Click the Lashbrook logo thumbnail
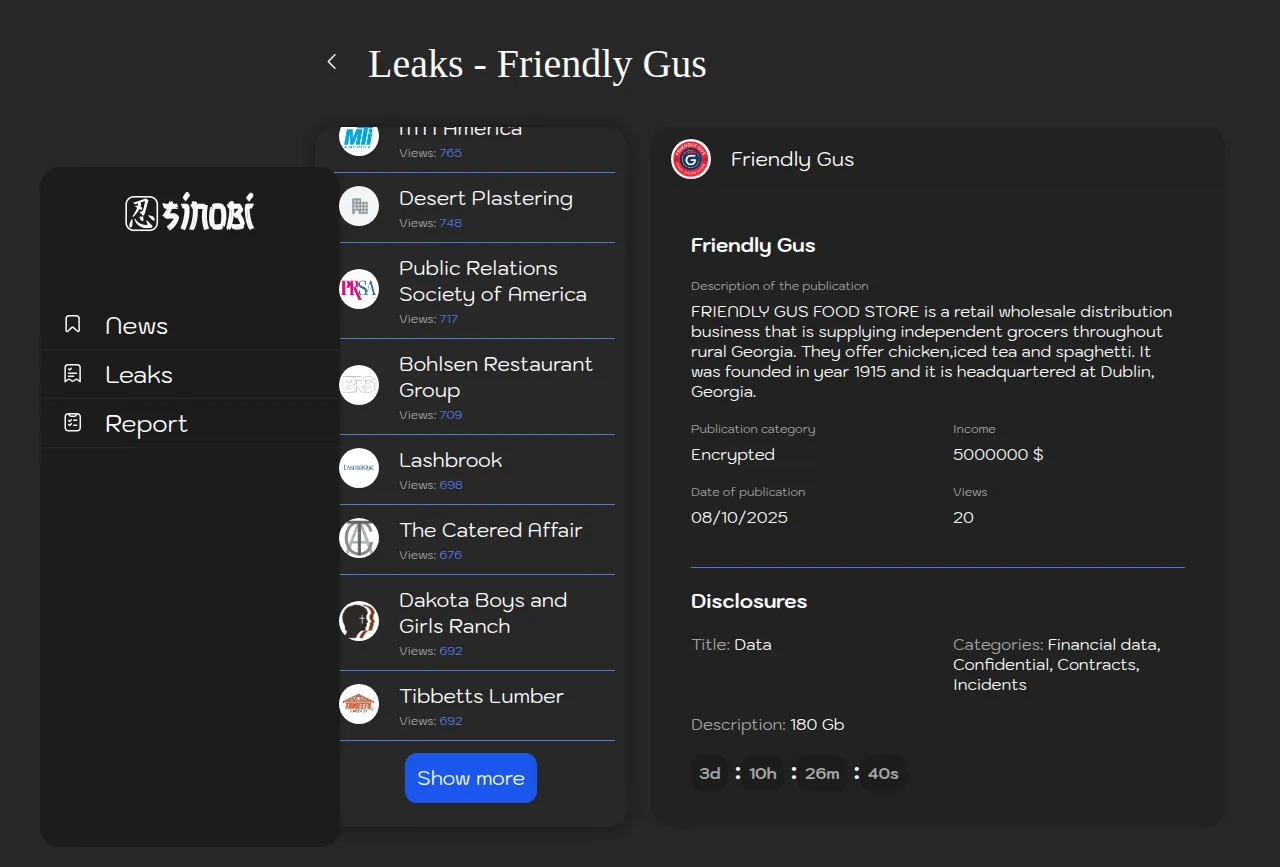Image resolution: width=1280 pixels, height=867 pixels. [359, 468]
